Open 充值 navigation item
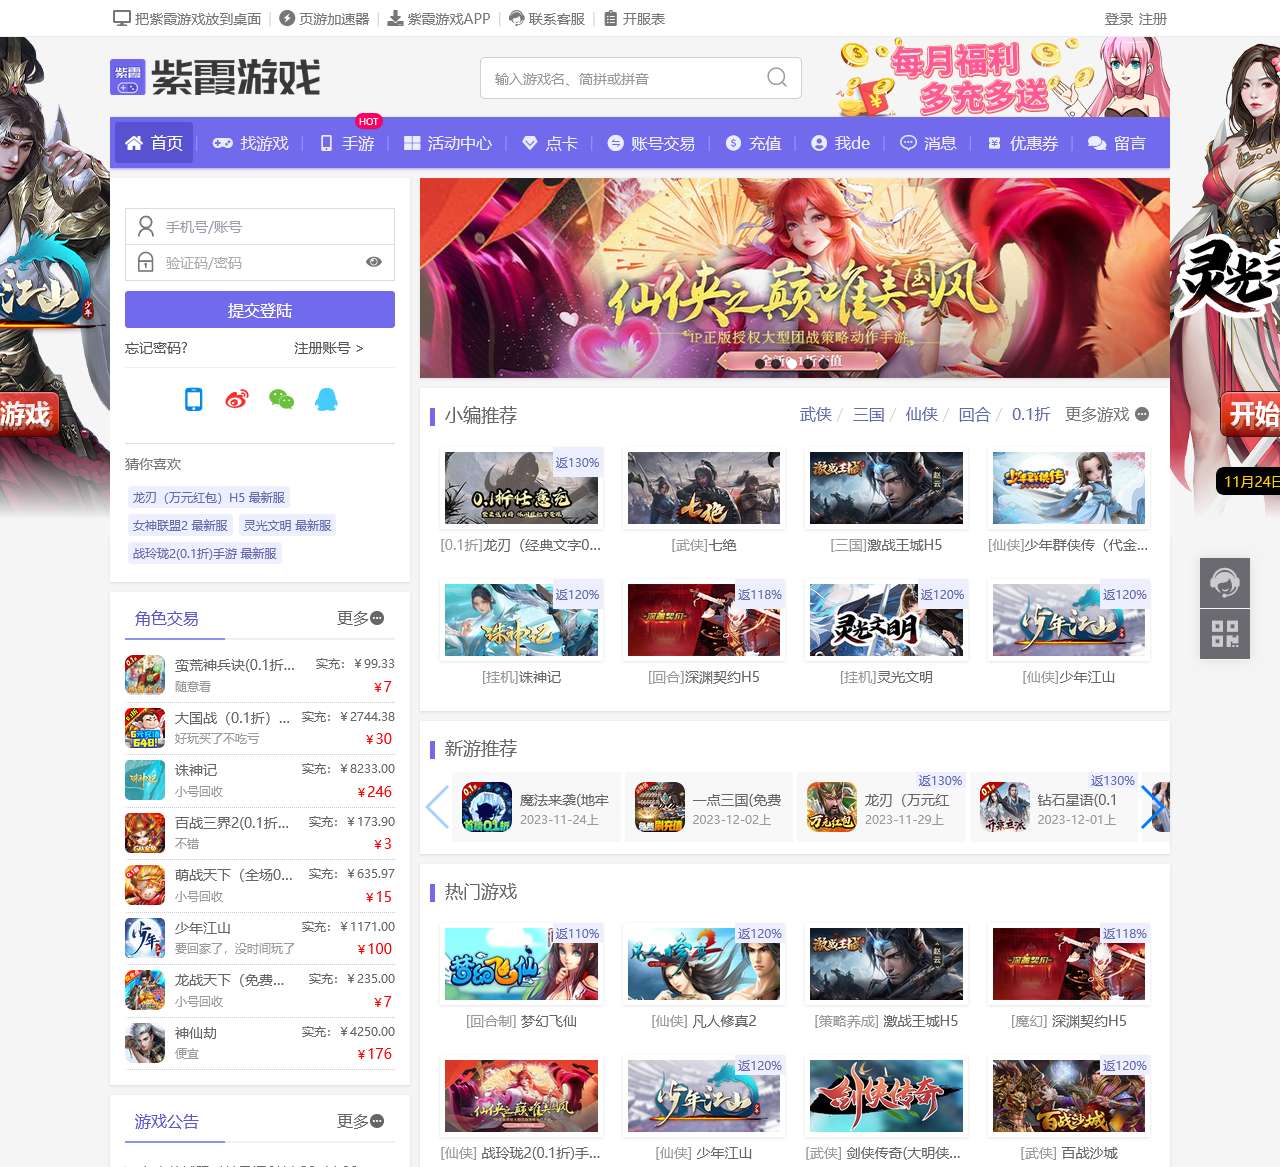Viewport: 1280px width, 1167px height. point(754,143)
